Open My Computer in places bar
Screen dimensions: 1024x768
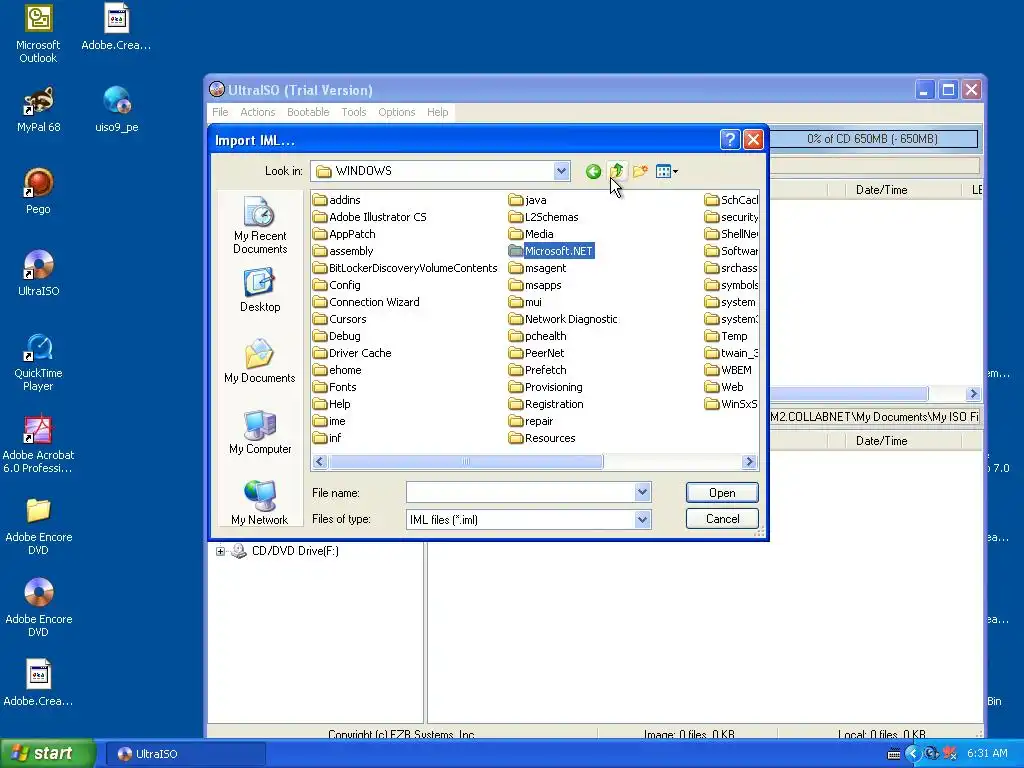coord(260,432)
